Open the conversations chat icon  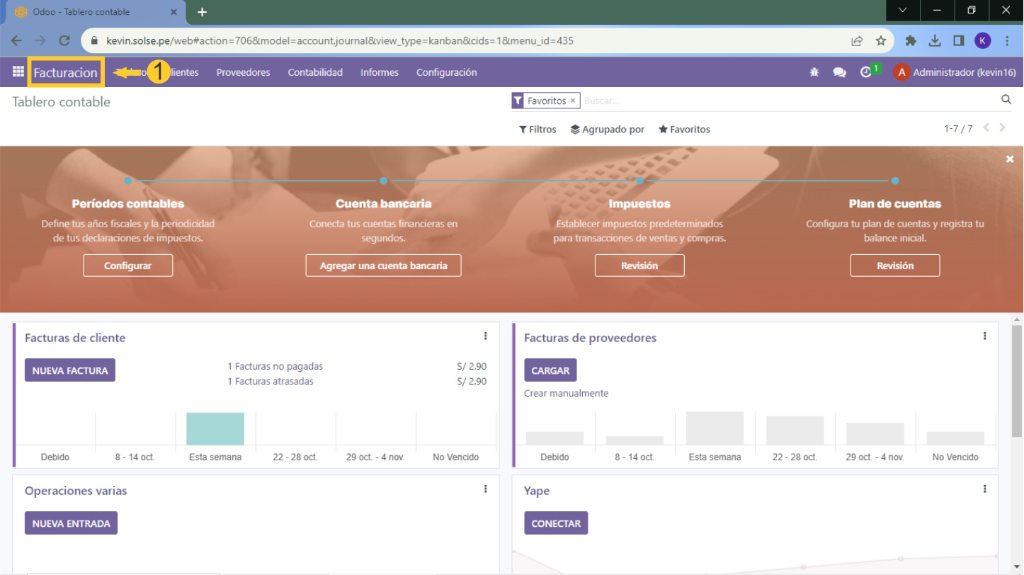839,72
